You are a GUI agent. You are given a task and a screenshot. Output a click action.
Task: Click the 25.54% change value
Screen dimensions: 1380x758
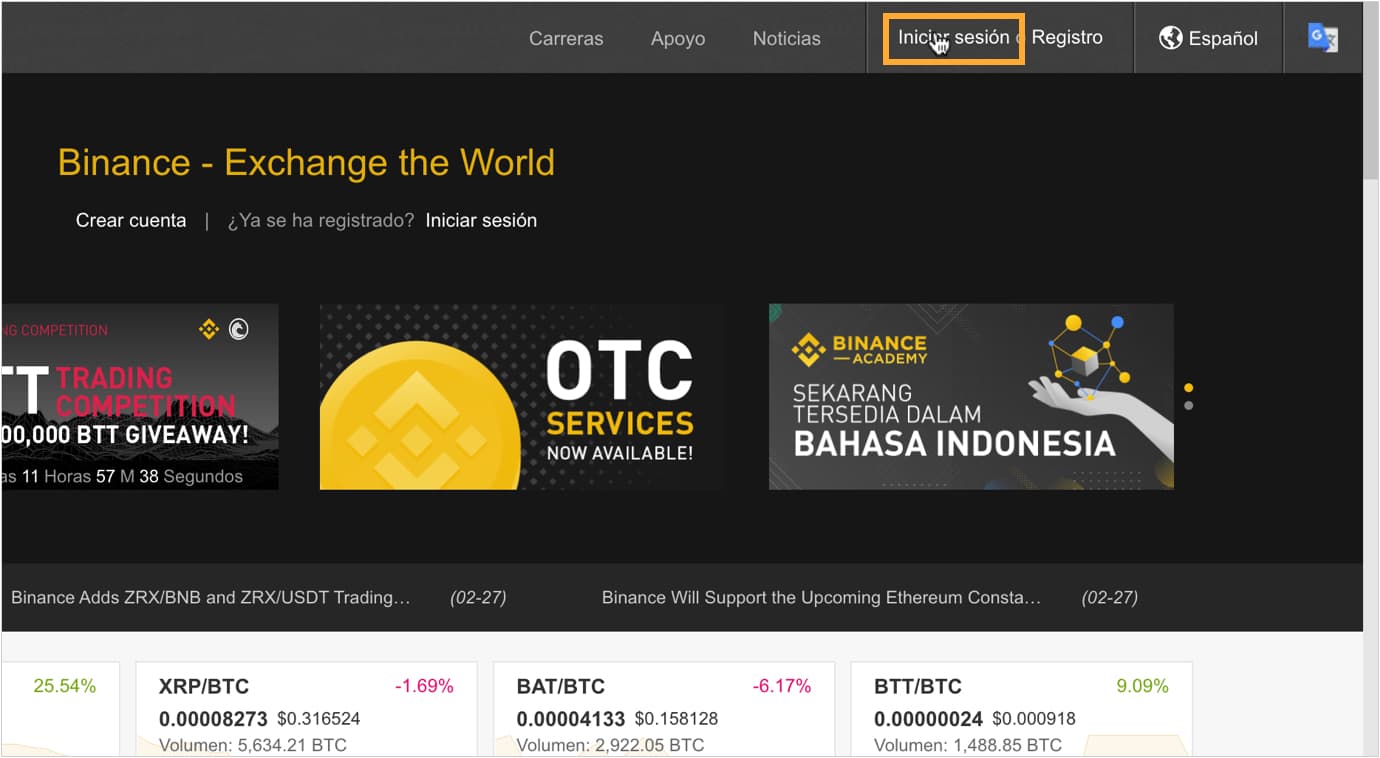[64, 686]
